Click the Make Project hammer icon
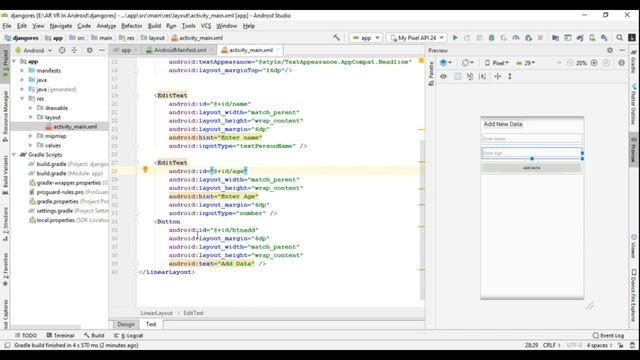The image size is (640, 360). (x=336, y=38)
